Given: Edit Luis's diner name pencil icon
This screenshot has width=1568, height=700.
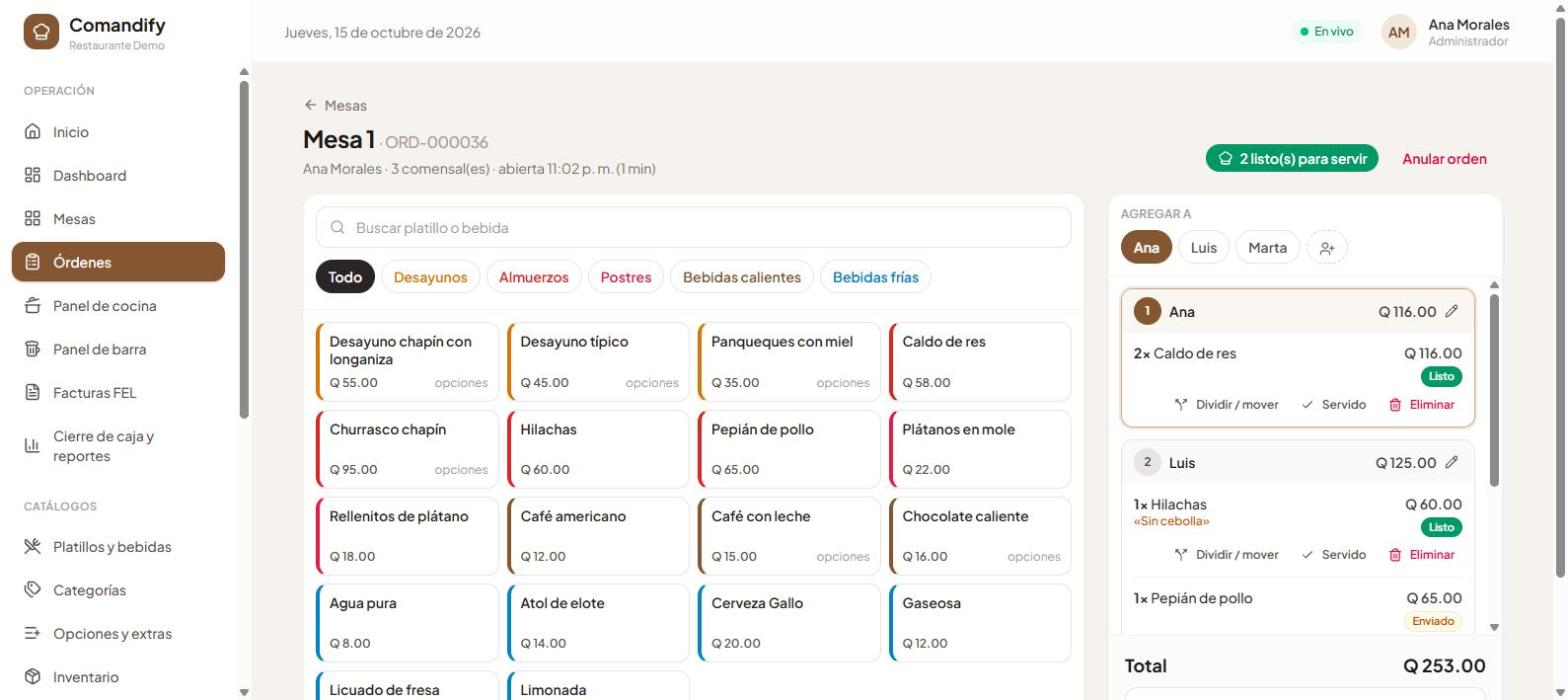Looking at the screenshot, I should (1452, 463).
